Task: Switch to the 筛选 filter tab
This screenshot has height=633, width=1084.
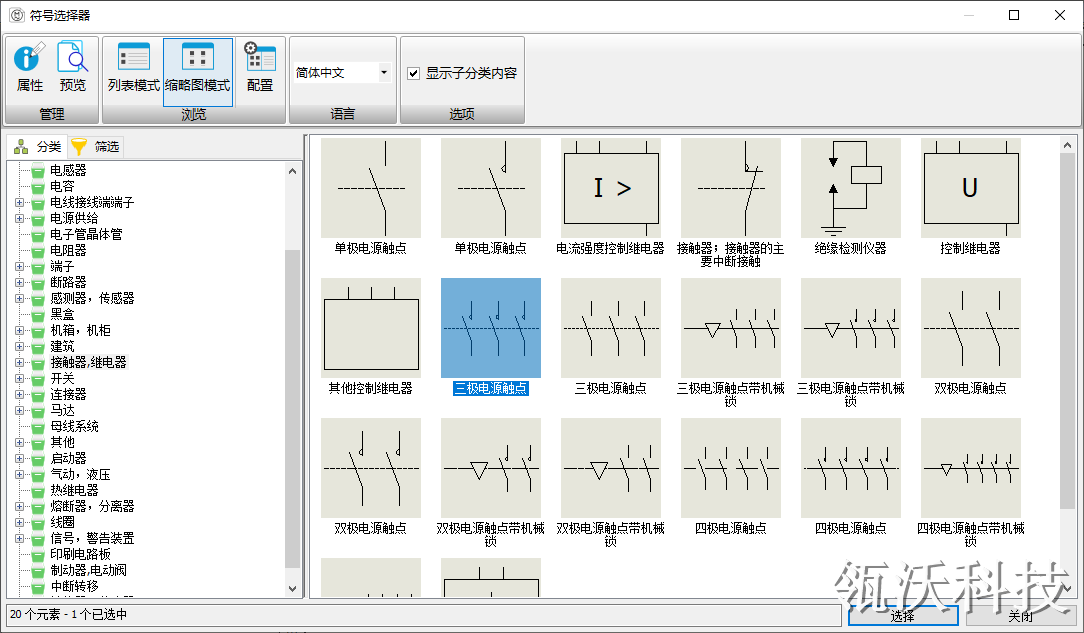Action: (x=95, y=147)
